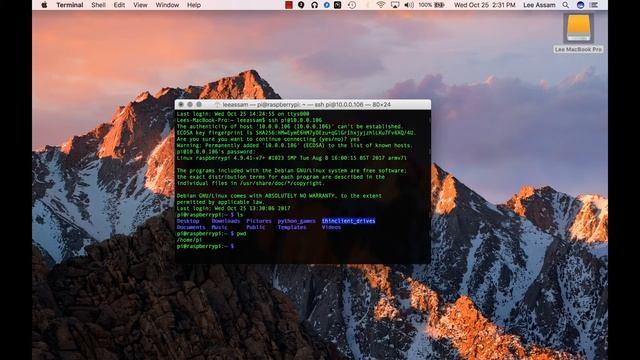Open the Window menu

tap(167, 5)
